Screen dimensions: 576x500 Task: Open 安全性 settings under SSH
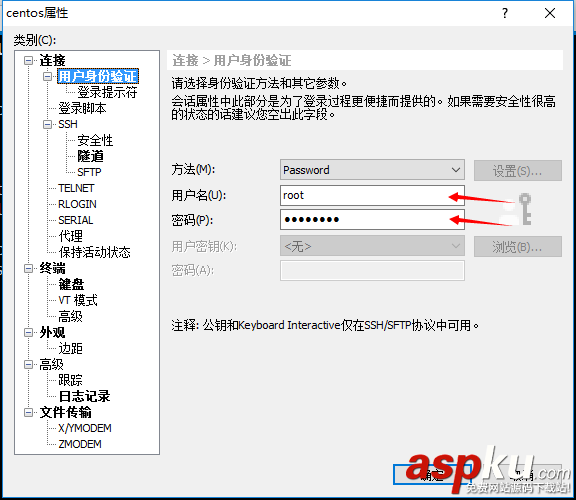point(95,140)
